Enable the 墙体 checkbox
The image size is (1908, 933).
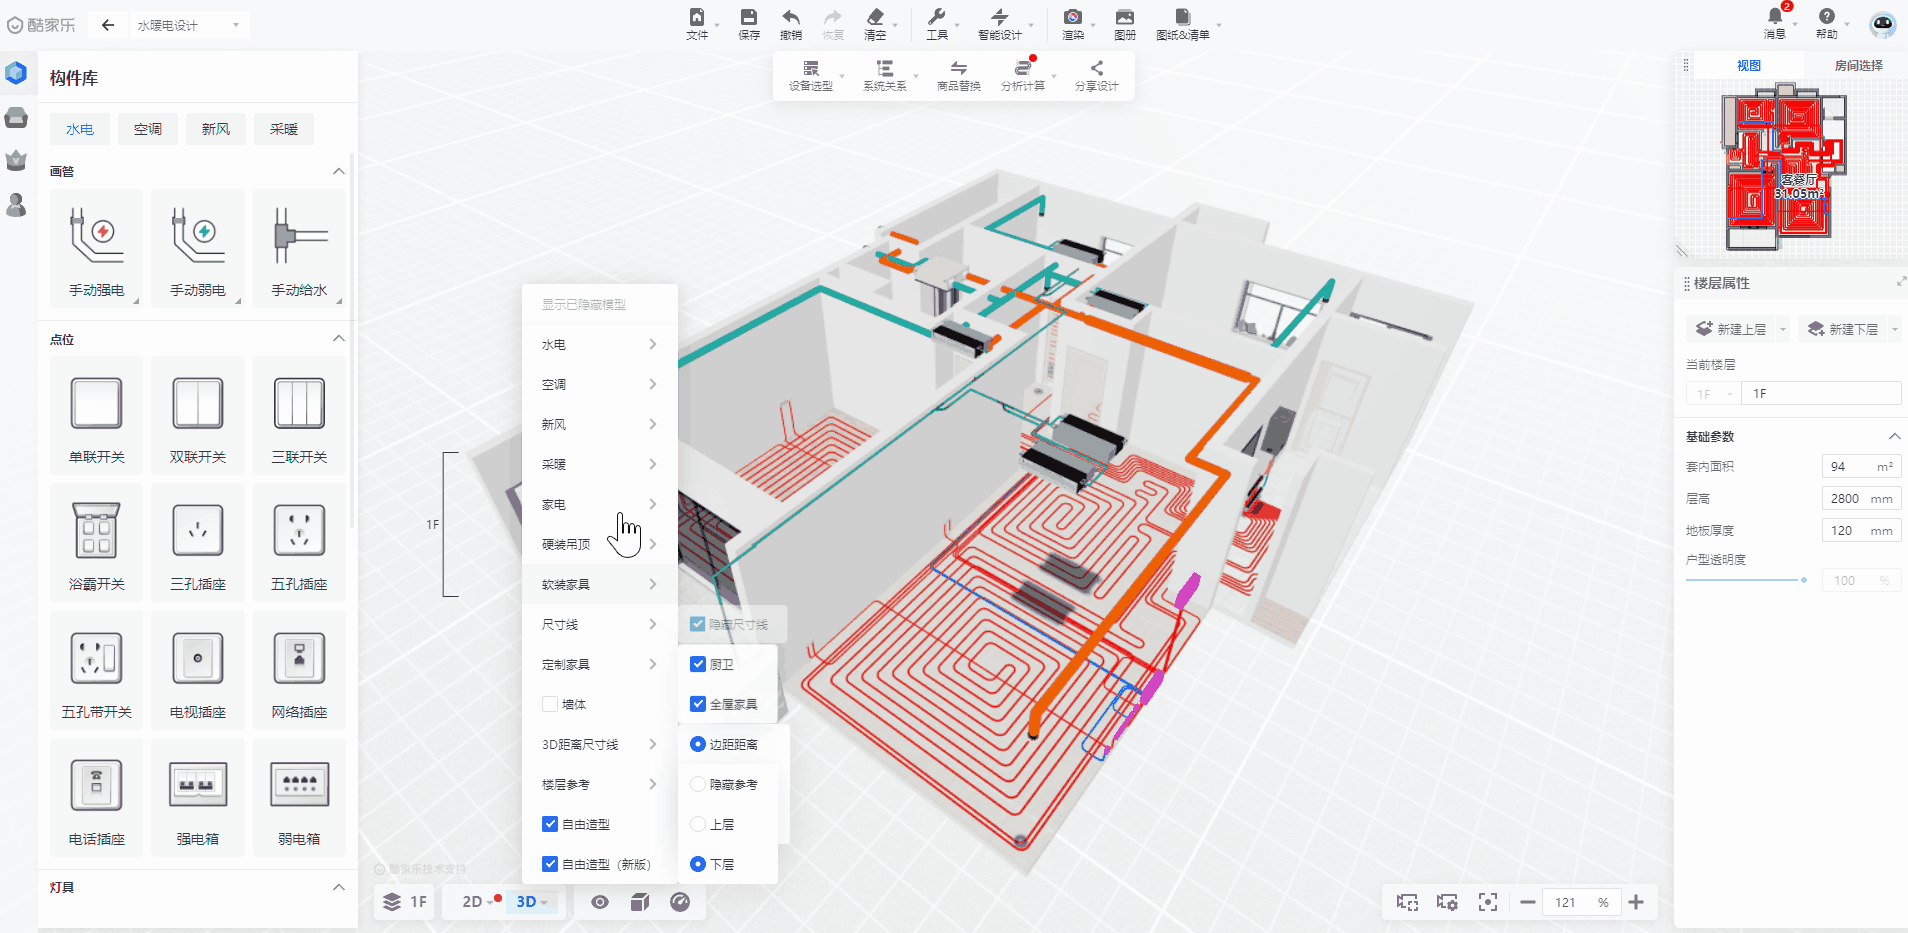click(x=550, y=704)
